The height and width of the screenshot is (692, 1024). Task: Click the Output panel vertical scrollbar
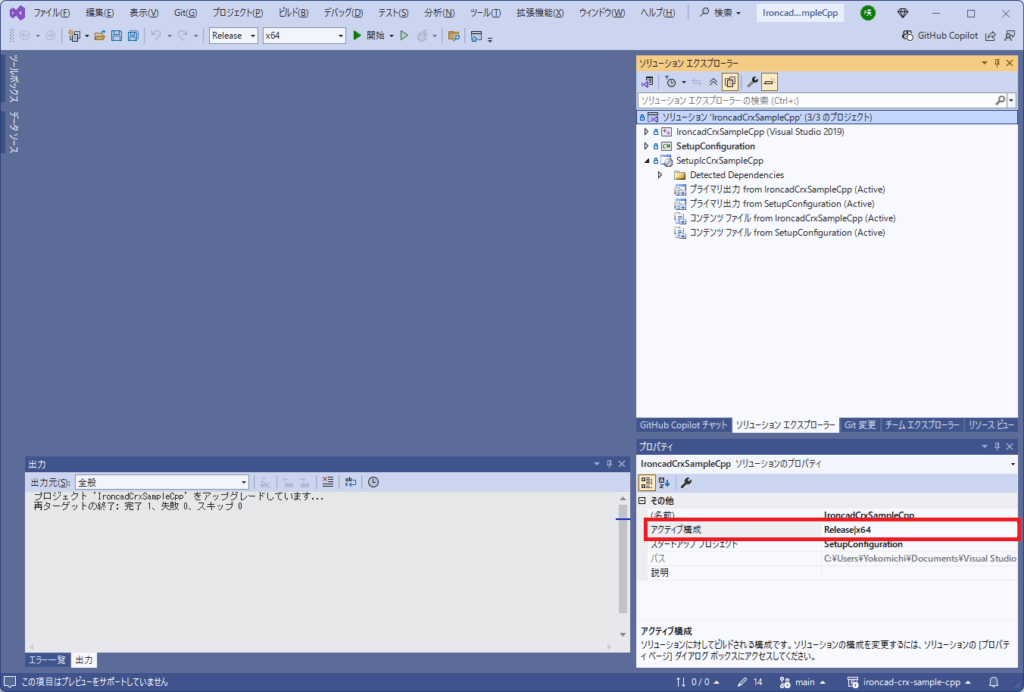[623, 560]
